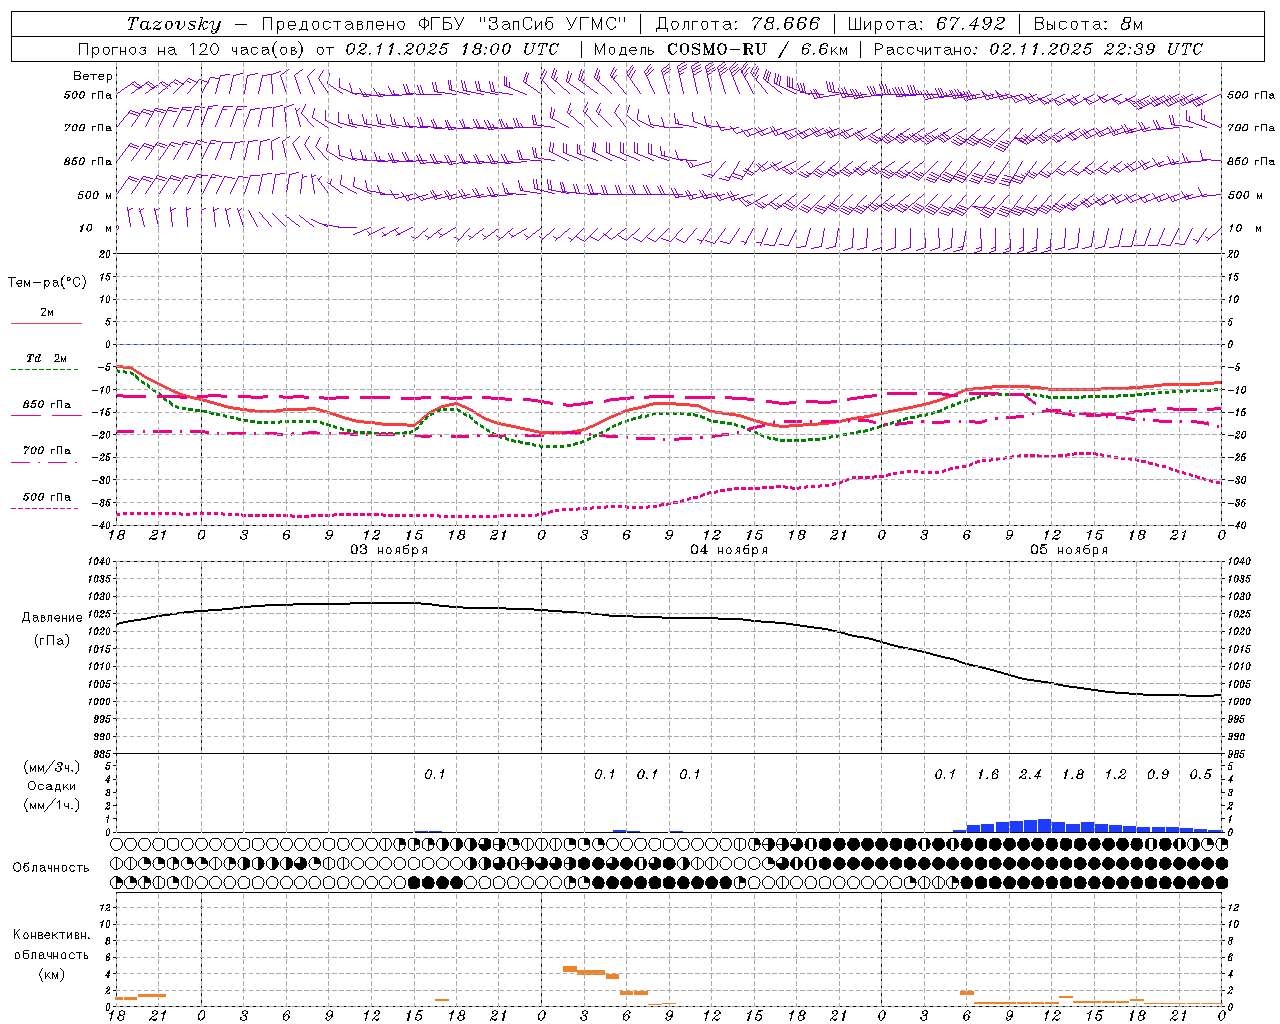Click the Облачность cloud cover label
Screen dimensions: 1280x1024
point(51,867)
